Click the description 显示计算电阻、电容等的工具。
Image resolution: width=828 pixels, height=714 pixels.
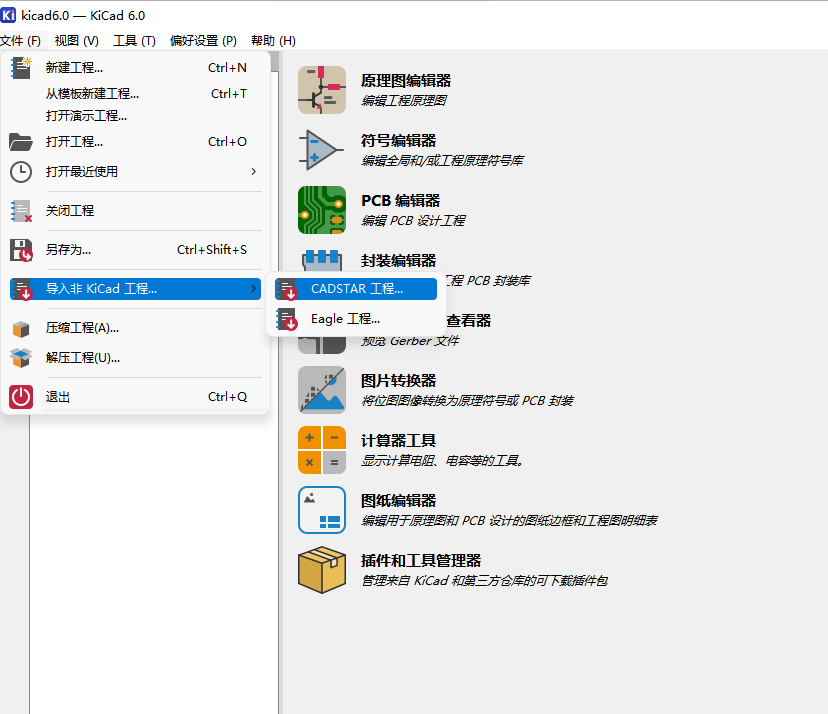(443, 461)
